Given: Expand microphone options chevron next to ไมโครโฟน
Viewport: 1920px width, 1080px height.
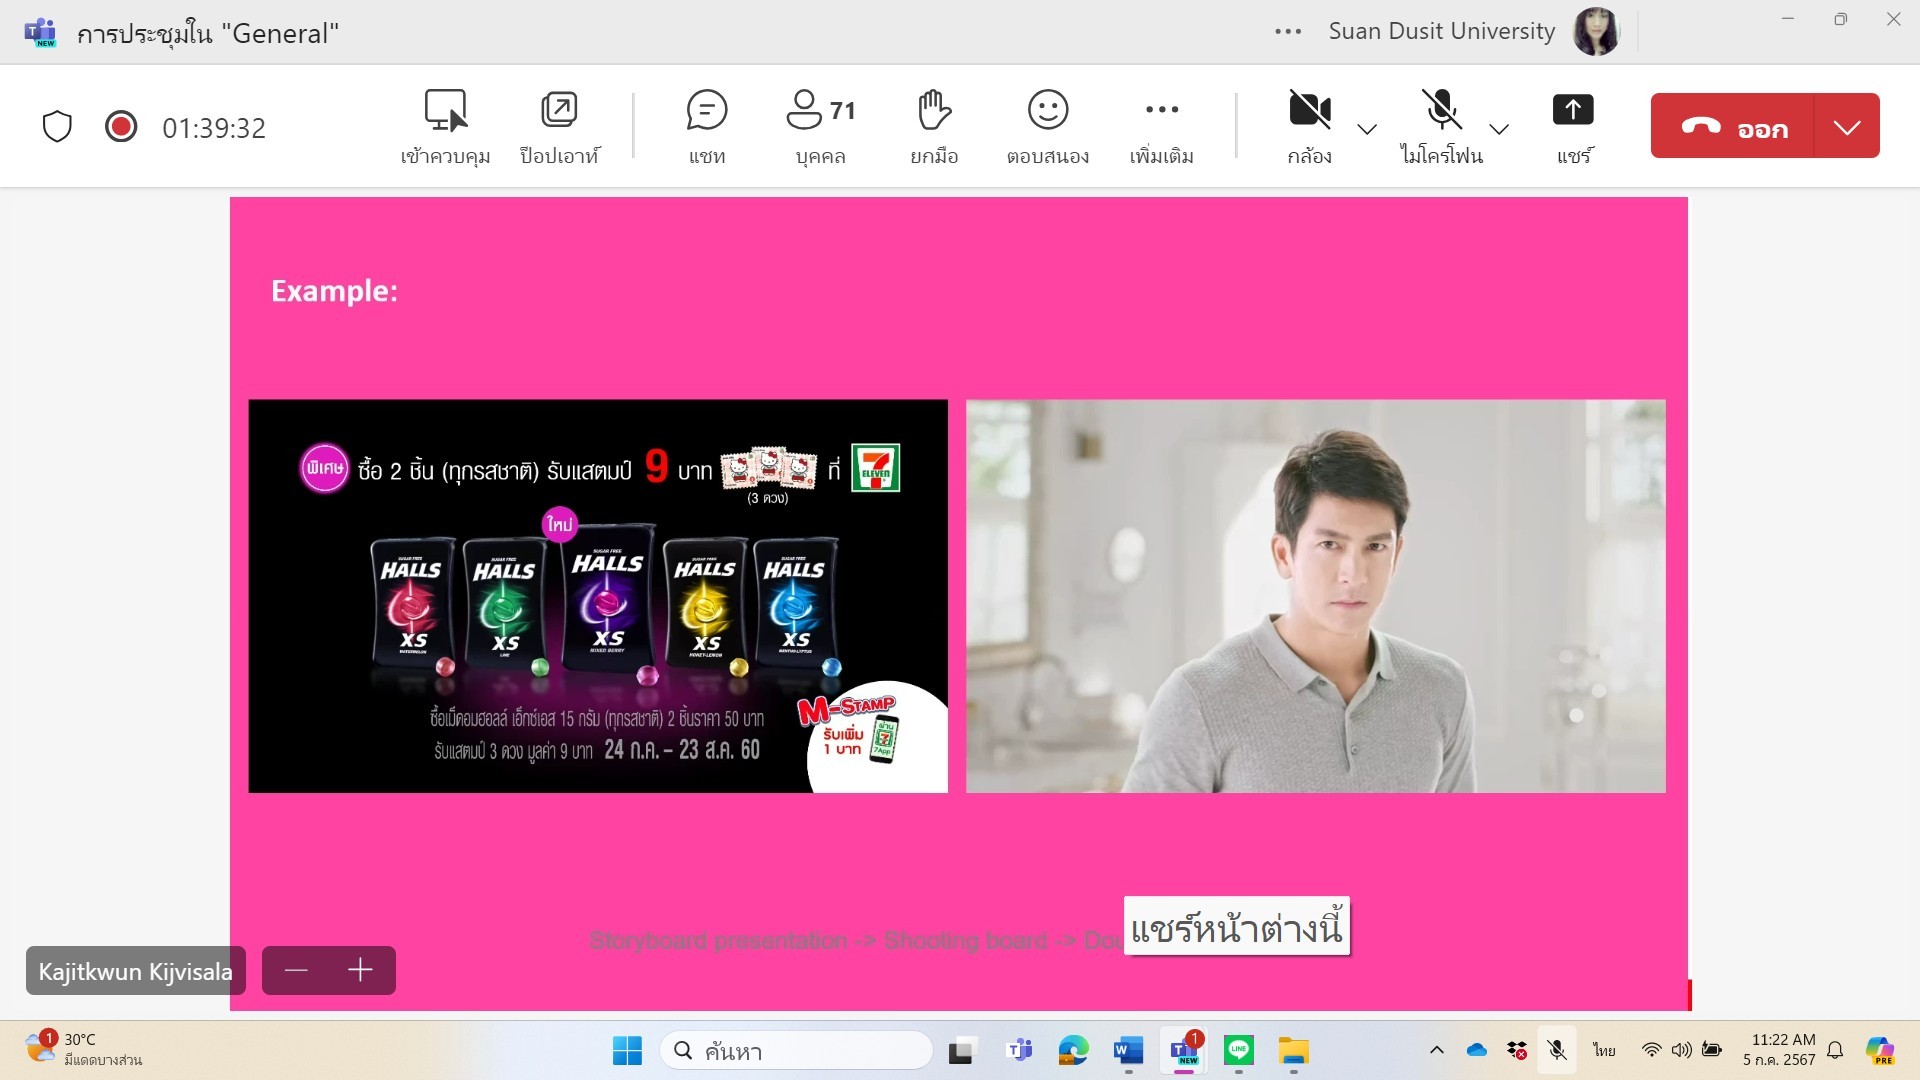Looking at the screenshot, I should (1499, 129).
